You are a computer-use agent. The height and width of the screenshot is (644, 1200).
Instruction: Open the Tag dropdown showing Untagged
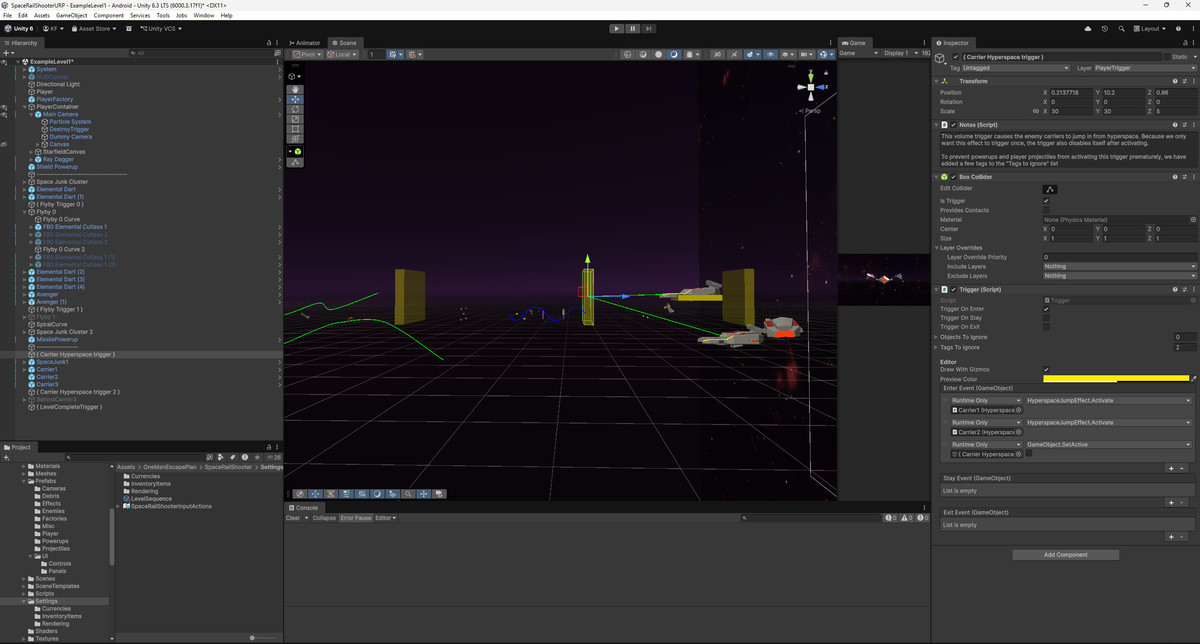coord(1016,68)
